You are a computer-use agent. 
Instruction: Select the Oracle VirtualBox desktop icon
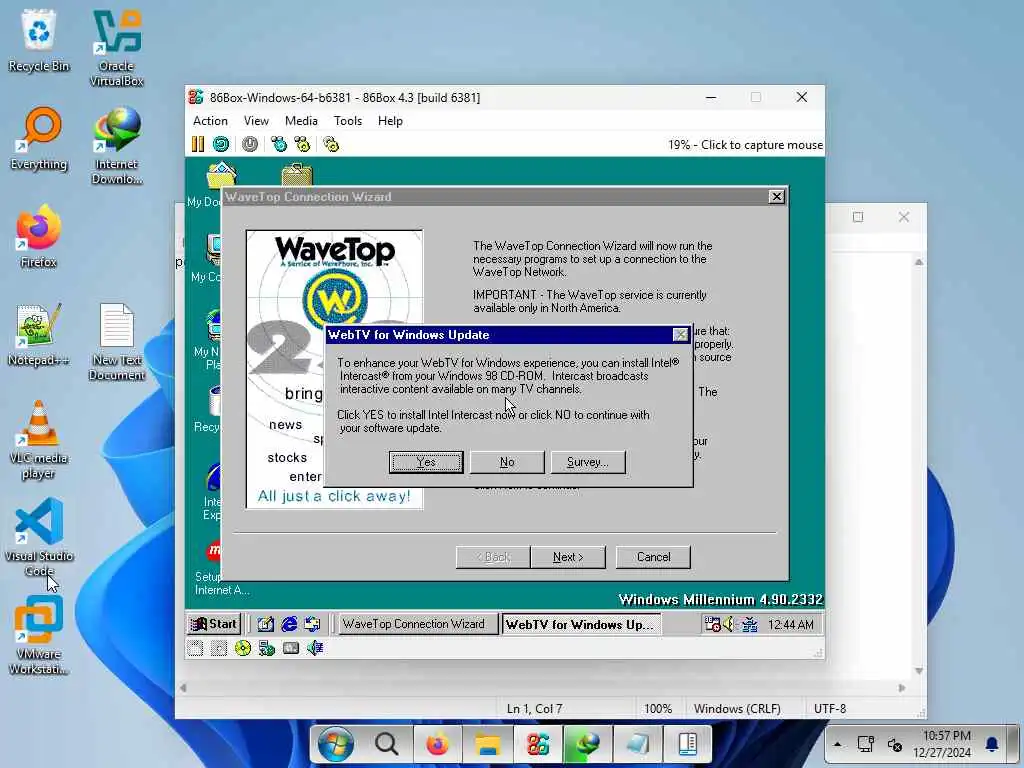(116, 48)
